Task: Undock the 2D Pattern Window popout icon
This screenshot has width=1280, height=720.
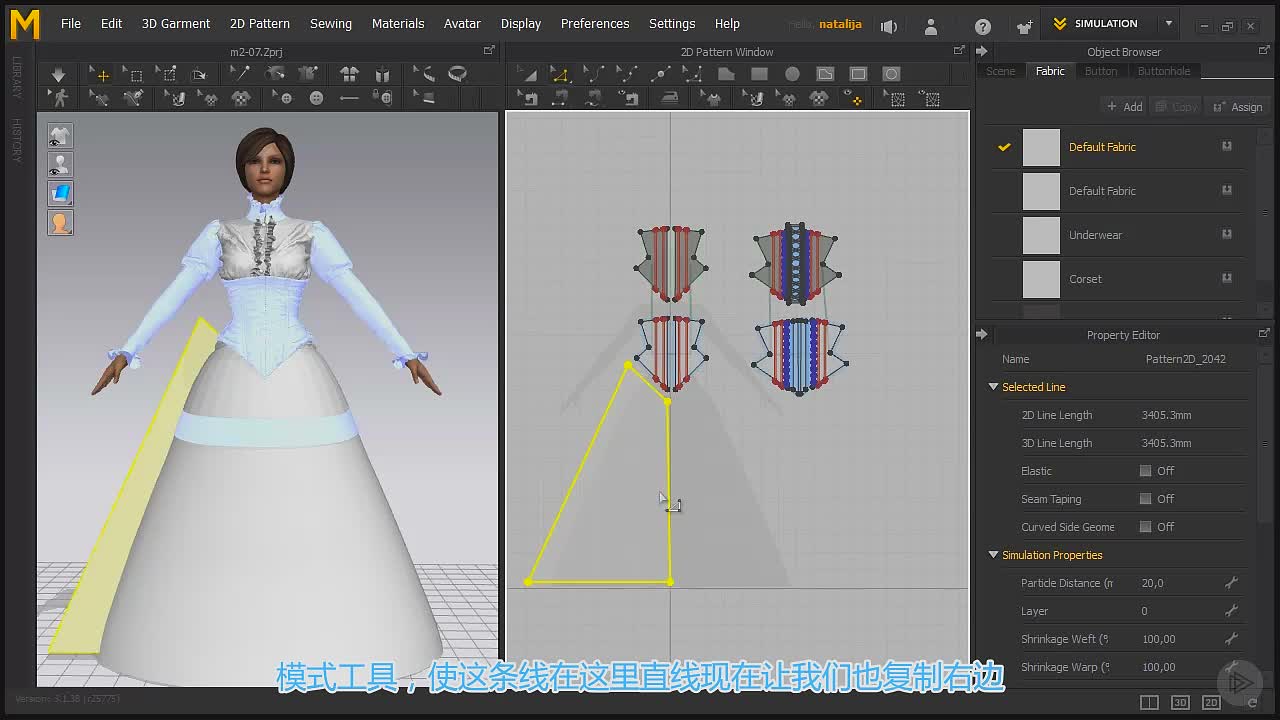Action: tap(960, 50)
